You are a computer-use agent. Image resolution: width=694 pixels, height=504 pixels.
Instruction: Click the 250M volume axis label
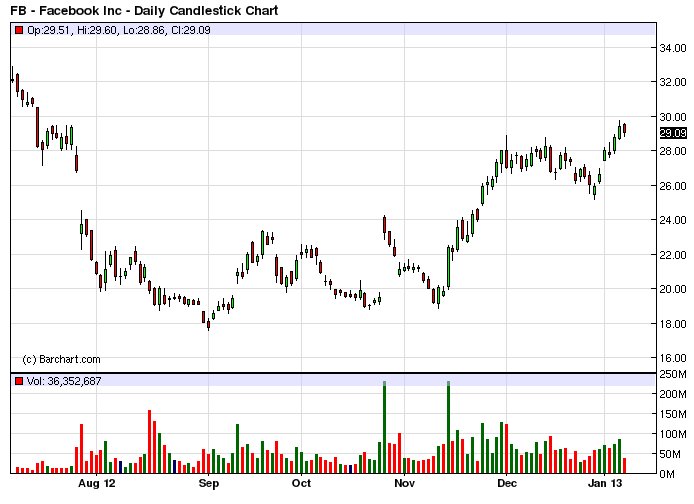click(x=673, y=374)
